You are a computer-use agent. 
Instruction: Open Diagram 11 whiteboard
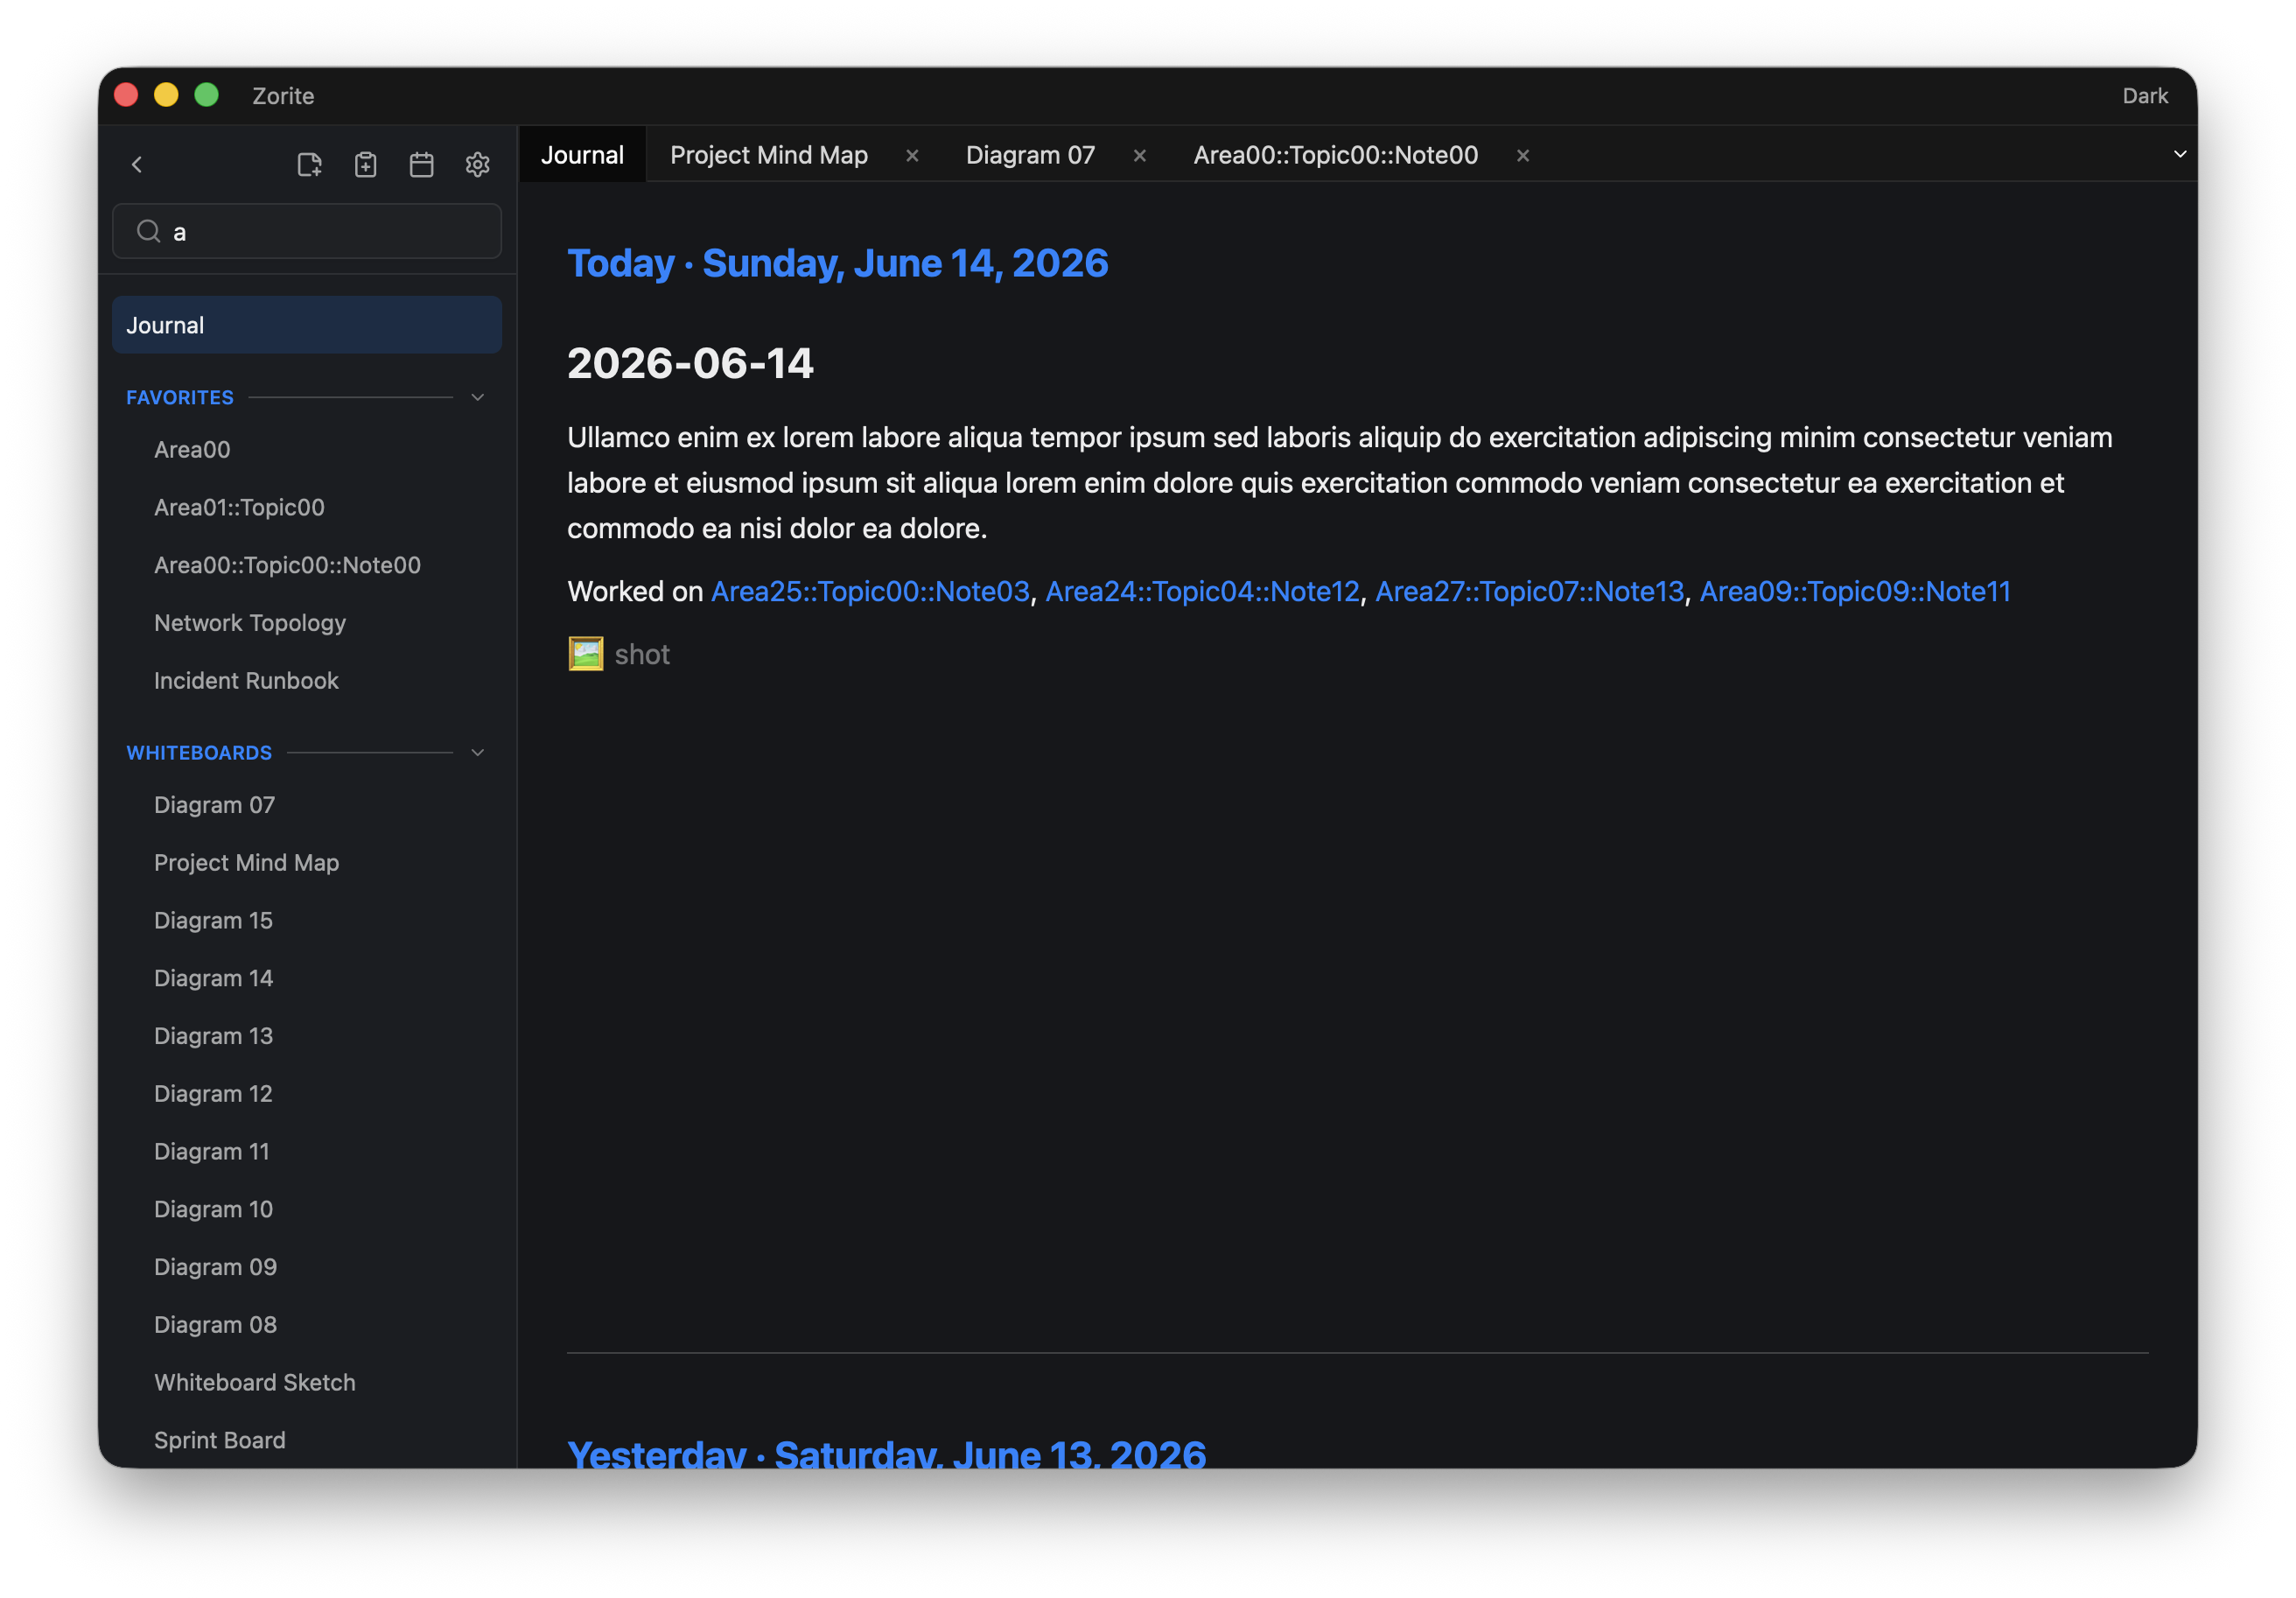pos(212,1151)
